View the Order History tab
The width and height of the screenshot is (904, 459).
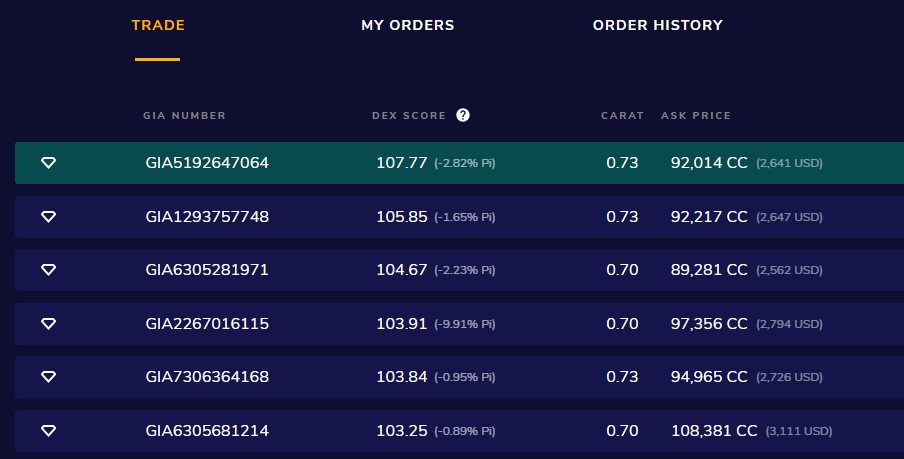pyautogui.click(x=657, y=25)
